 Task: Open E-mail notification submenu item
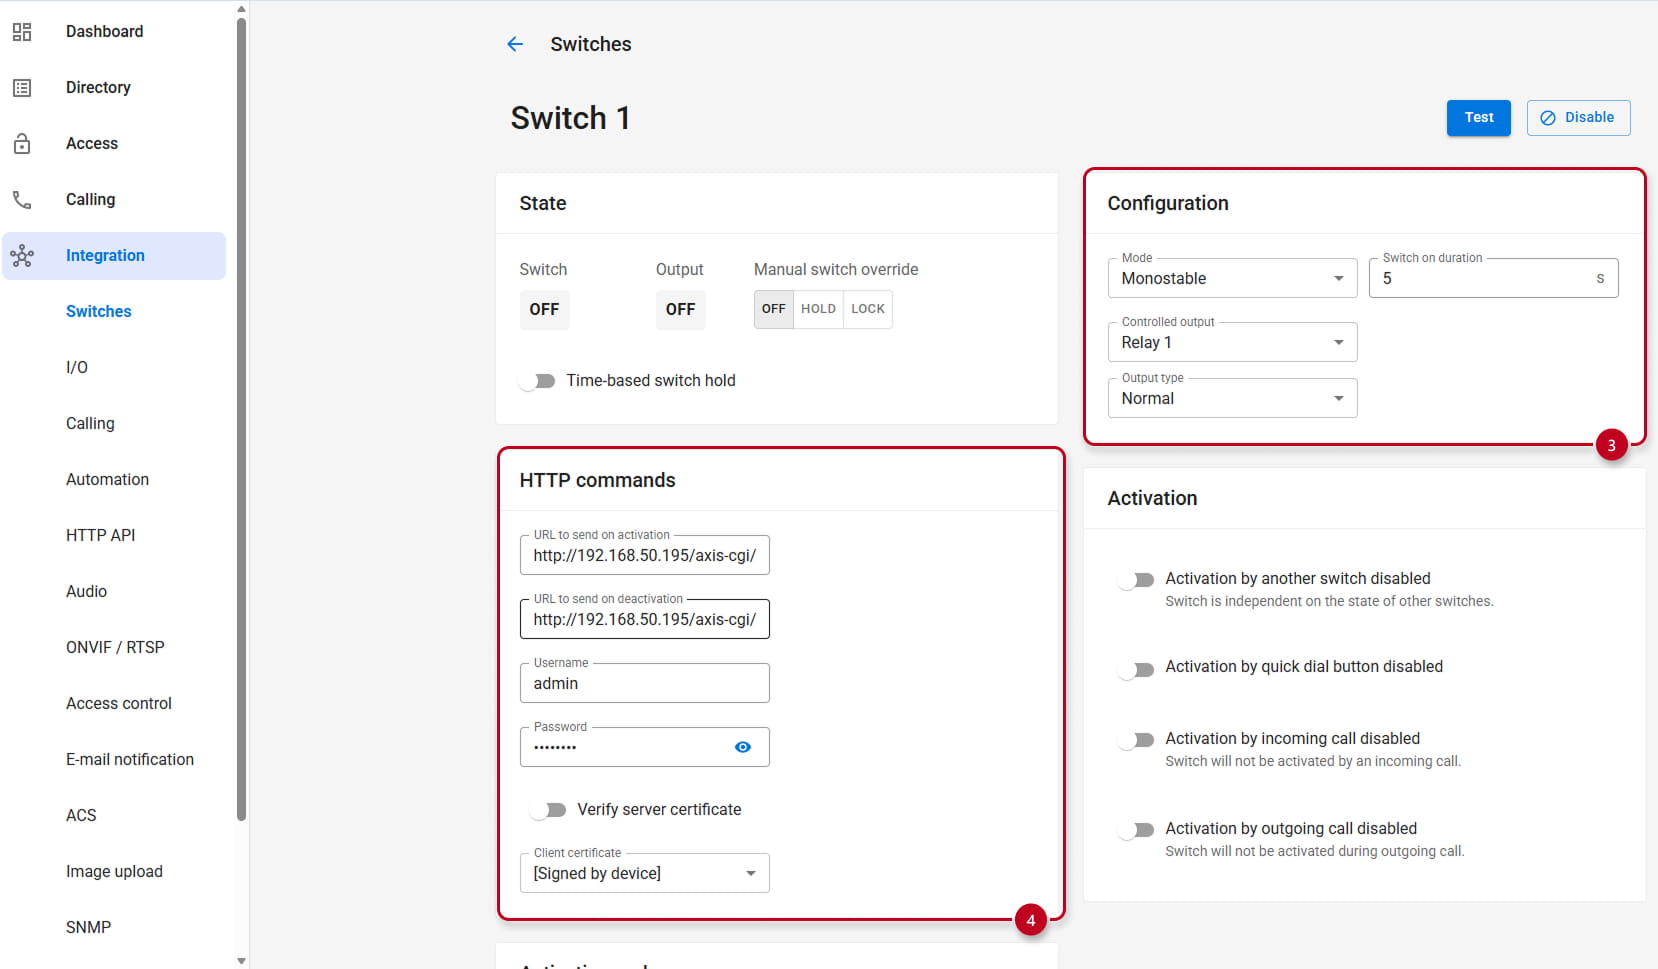click(x=130, y=760)
